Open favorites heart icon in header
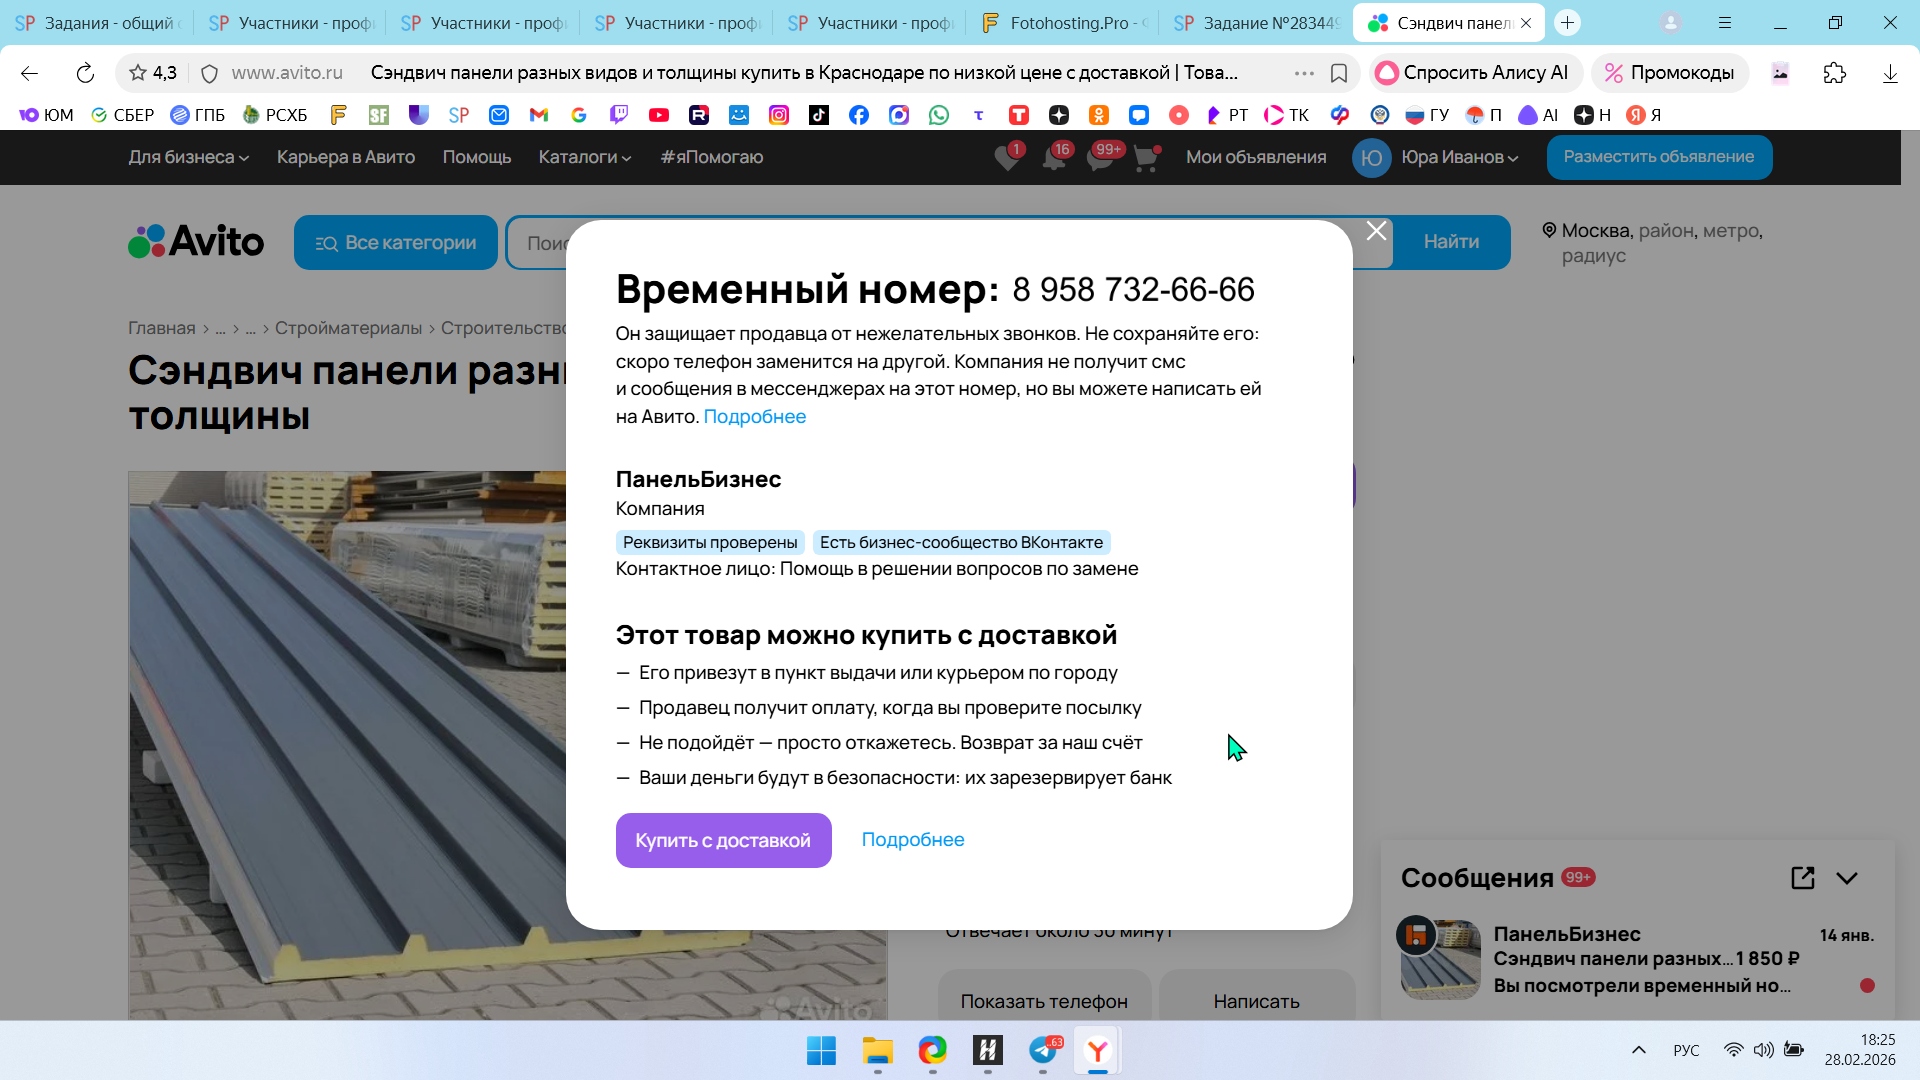 coord(1007,158)
